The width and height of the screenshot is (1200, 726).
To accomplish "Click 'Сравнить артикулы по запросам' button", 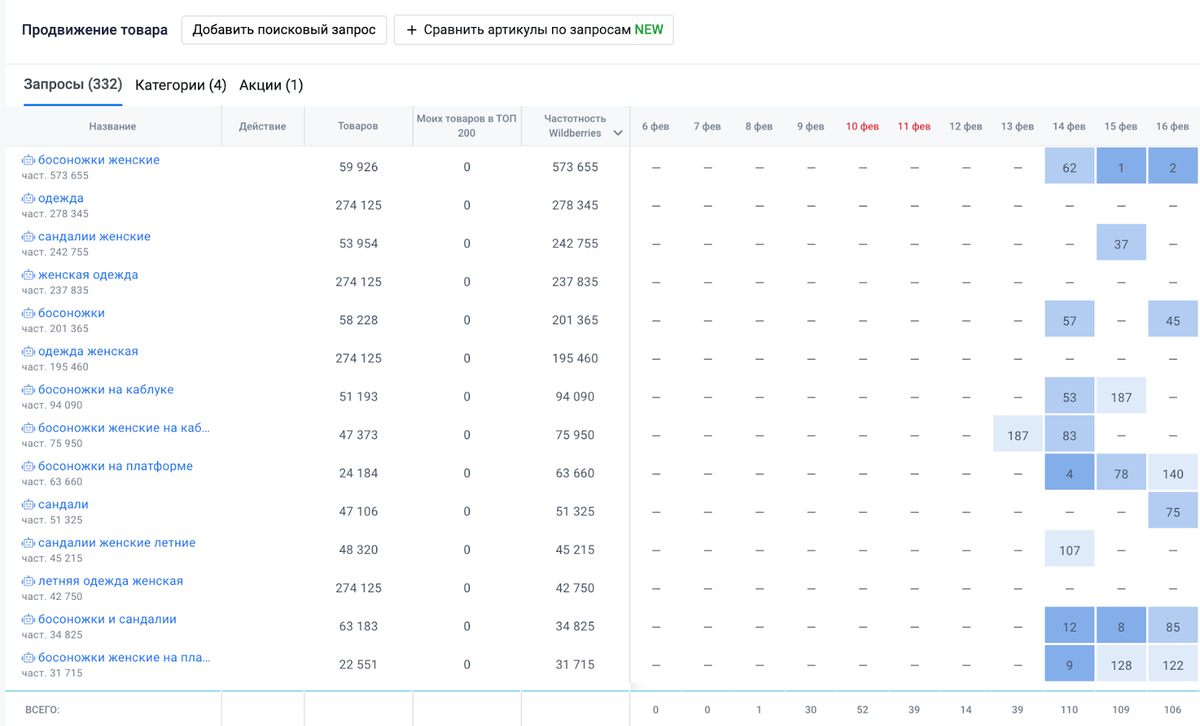I will tap(534, 30).
